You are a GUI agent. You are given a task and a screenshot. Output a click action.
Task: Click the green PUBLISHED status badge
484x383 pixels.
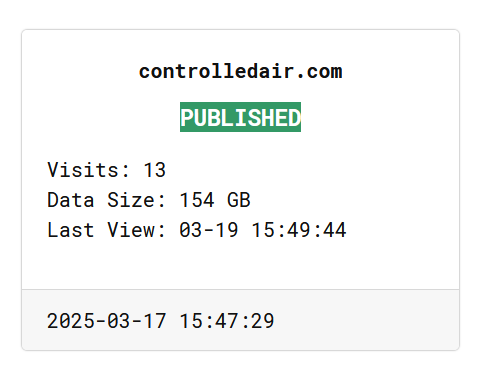coord(240,117)
